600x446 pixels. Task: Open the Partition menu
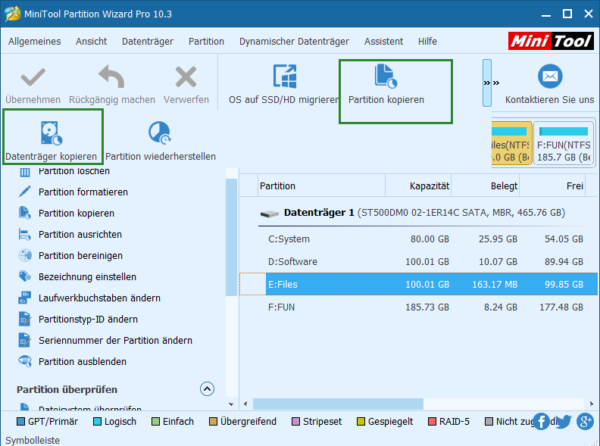(x=206, y=41)
